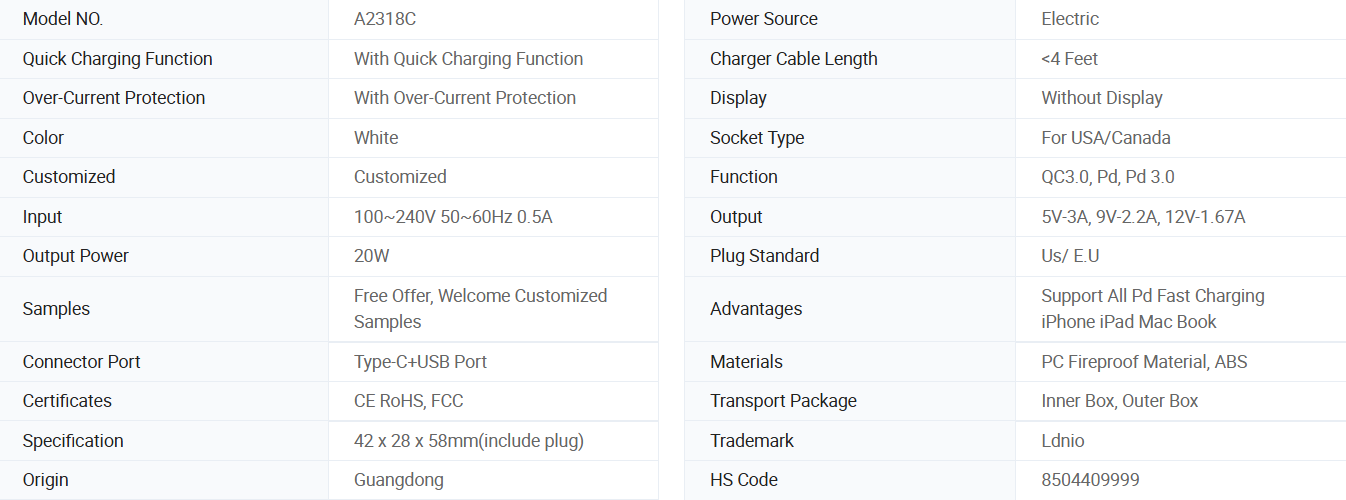
Task: Select the Output Power value 20W
Action: point(372,256)
